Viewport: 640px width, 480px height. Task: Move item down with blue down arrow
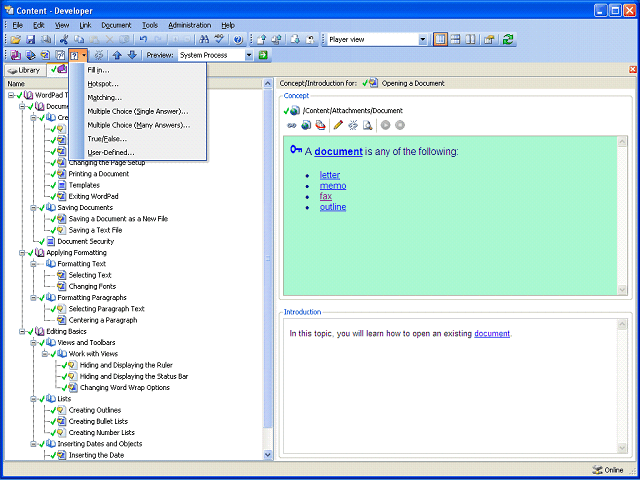coord(132,55)
